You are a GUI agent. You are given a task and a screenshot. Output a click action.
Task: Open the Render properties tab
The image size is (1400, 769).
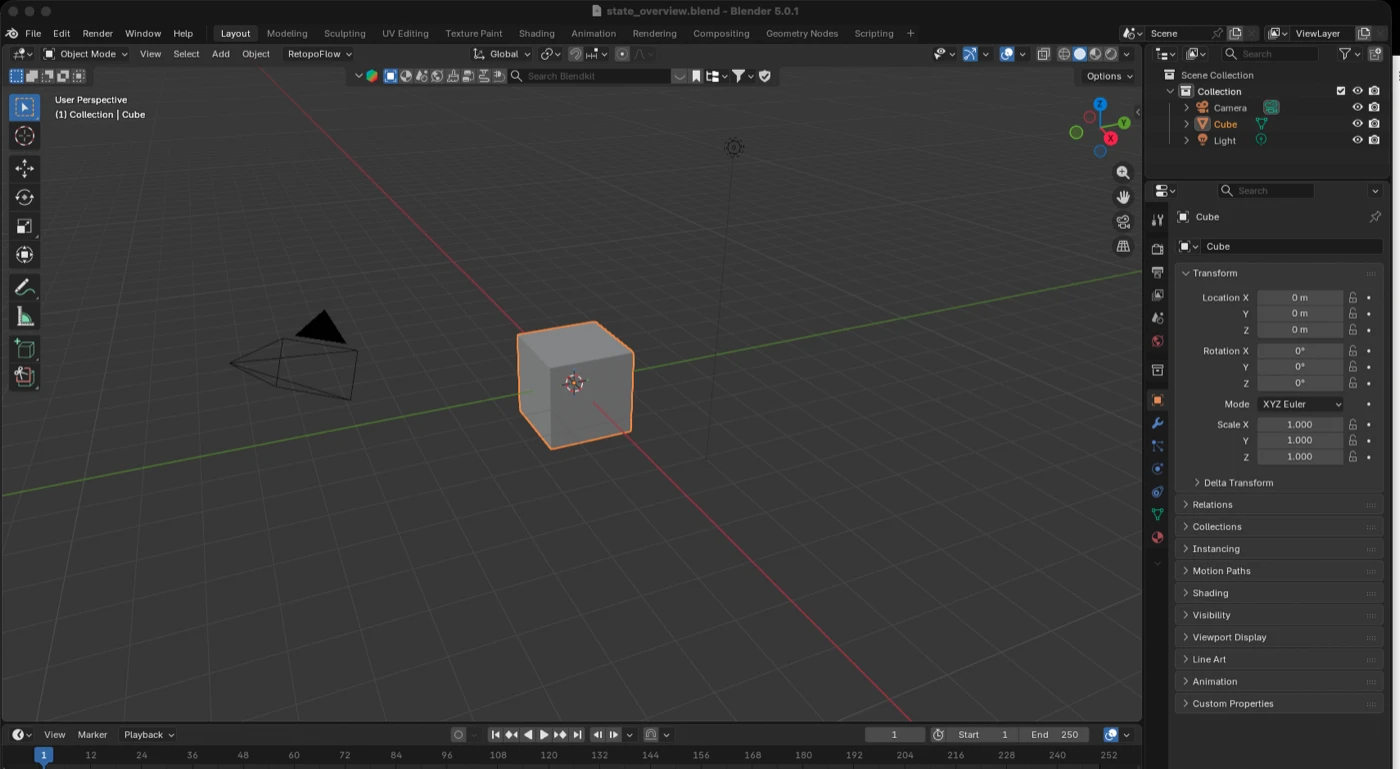click(1157, 249)
